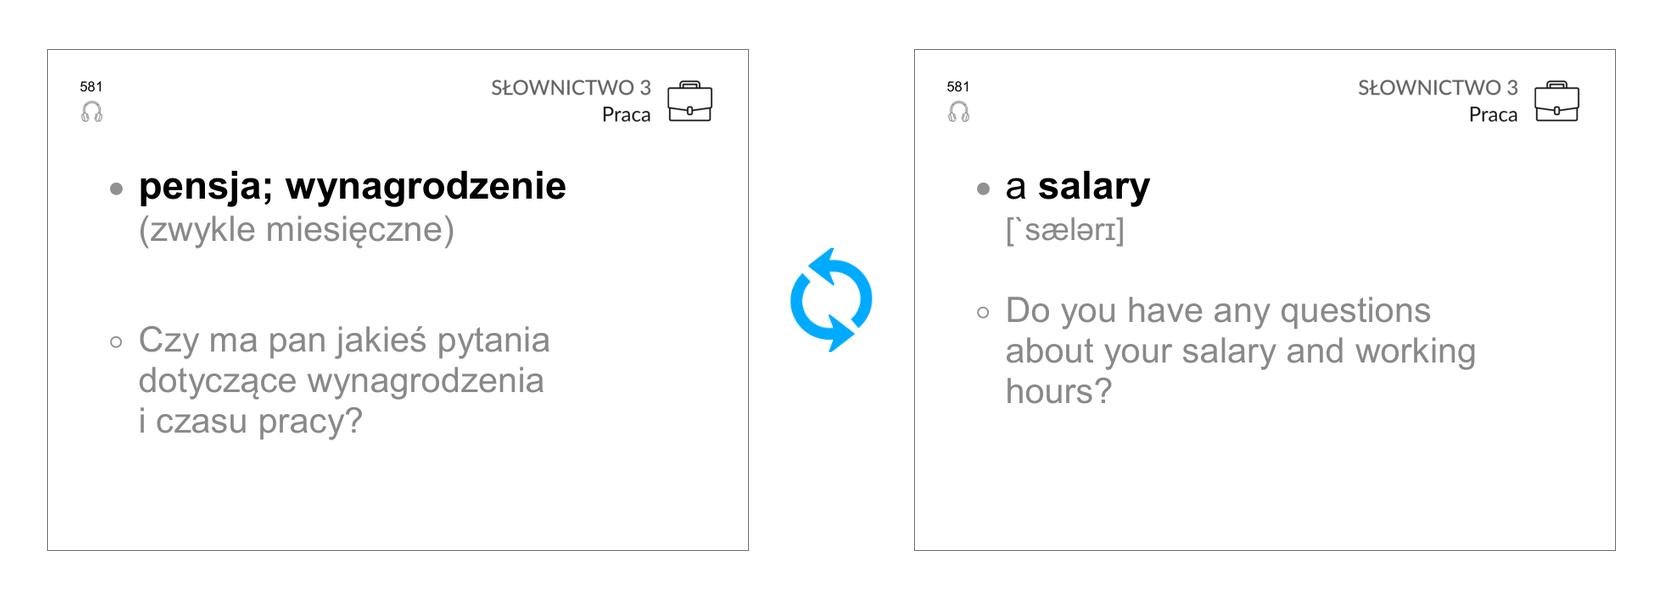Click the '(zwykle miesięczne)' note
1663x600 pixels.
click(x=296, y=230)
